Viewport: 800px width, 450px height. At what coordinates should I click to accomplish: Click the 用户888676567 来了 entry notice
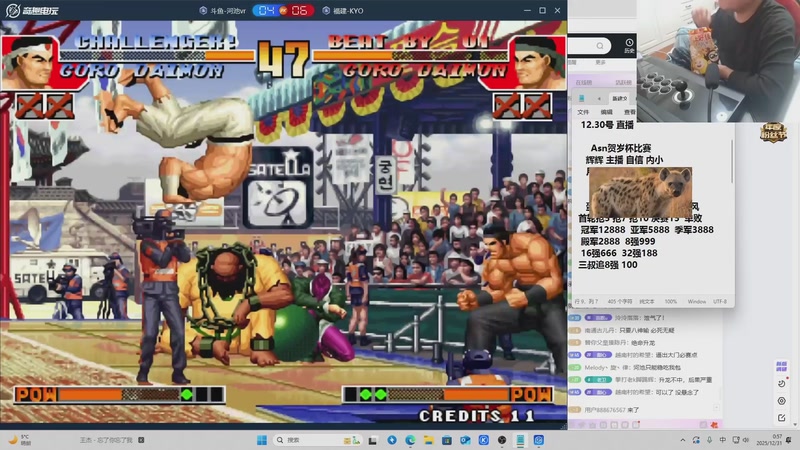click(x=612, y=410)
